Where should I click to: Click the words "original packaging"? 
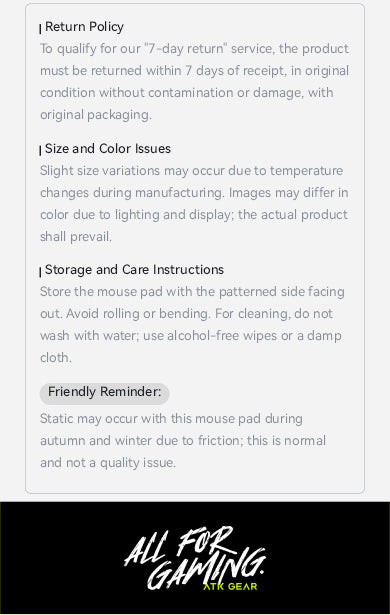96,115
